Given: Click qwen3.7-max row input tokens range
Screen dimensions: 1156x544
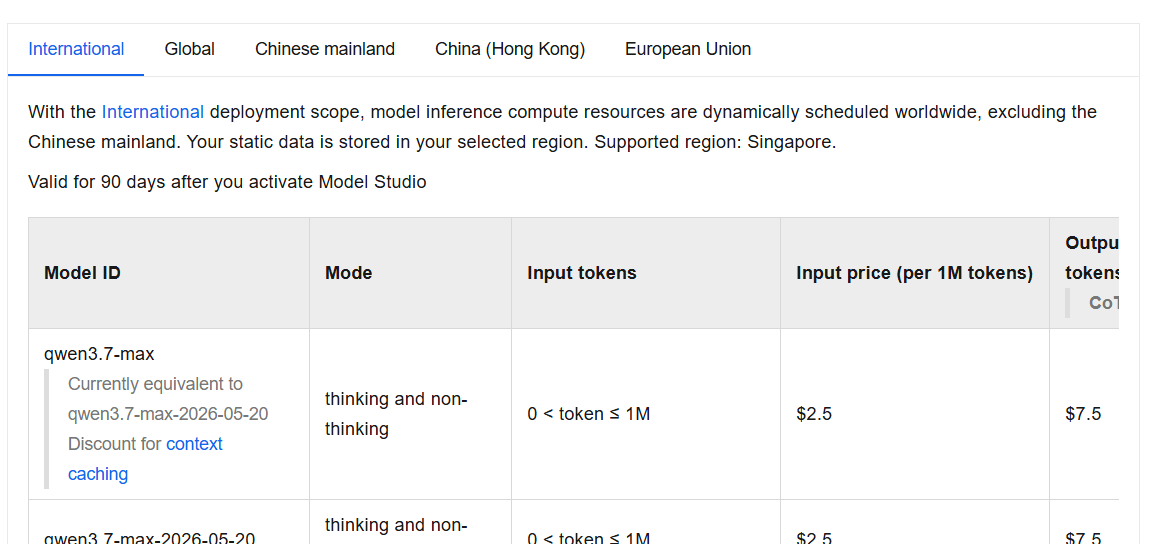Looking at the screenshot, I should click(x=588, y=414).
